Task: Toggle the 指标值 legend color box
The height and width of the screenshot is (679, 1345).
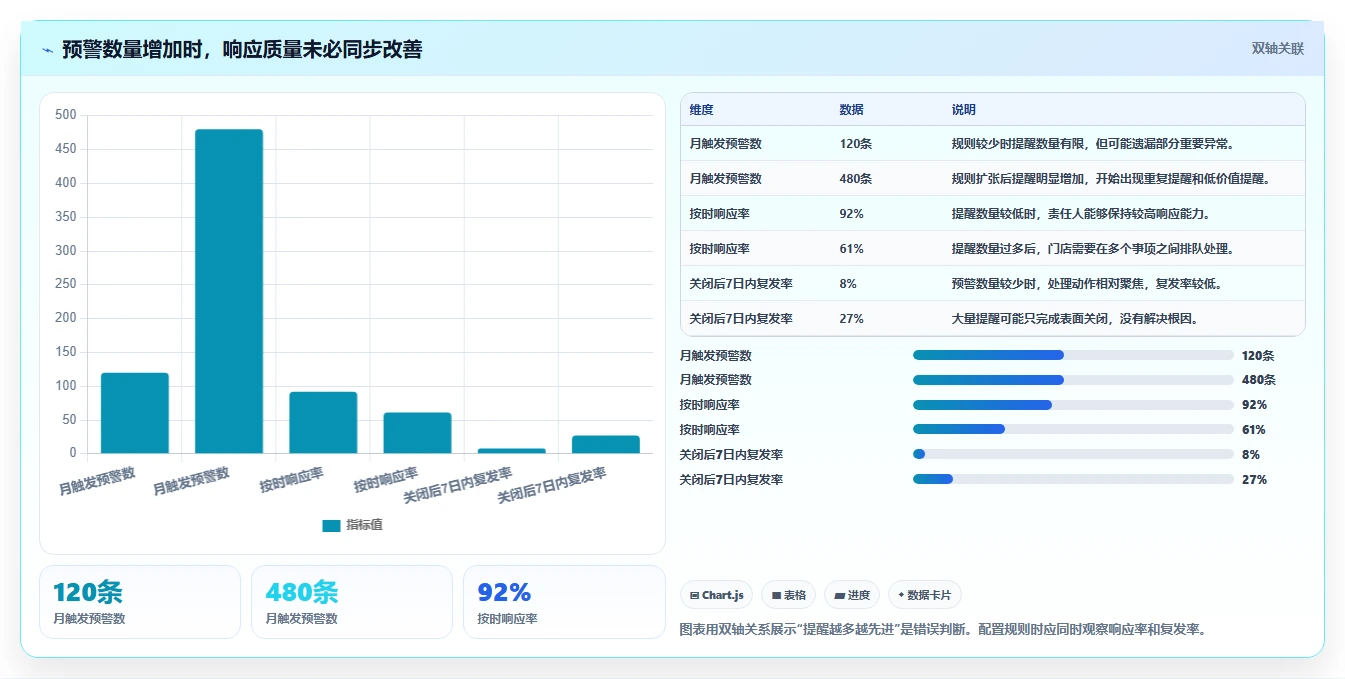Action: click(331, 526)
